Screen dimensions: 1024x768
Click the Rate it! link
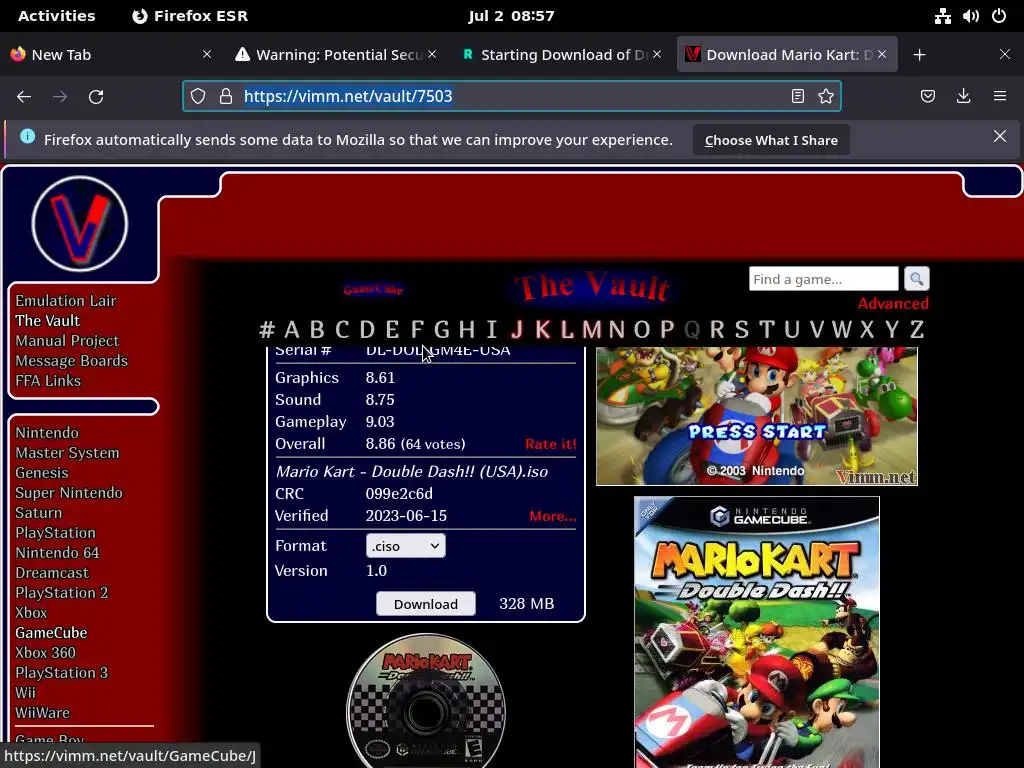coord(551,444)
